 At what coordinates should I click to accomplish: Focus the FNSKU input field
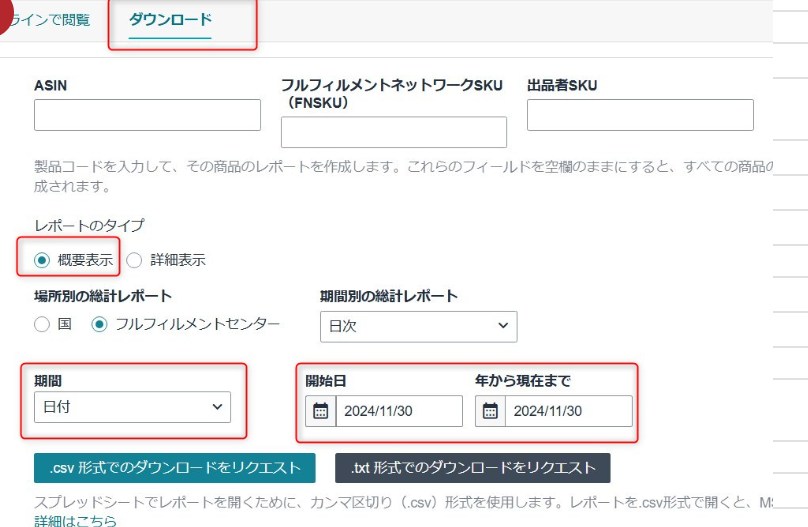(x=394, y=132)
